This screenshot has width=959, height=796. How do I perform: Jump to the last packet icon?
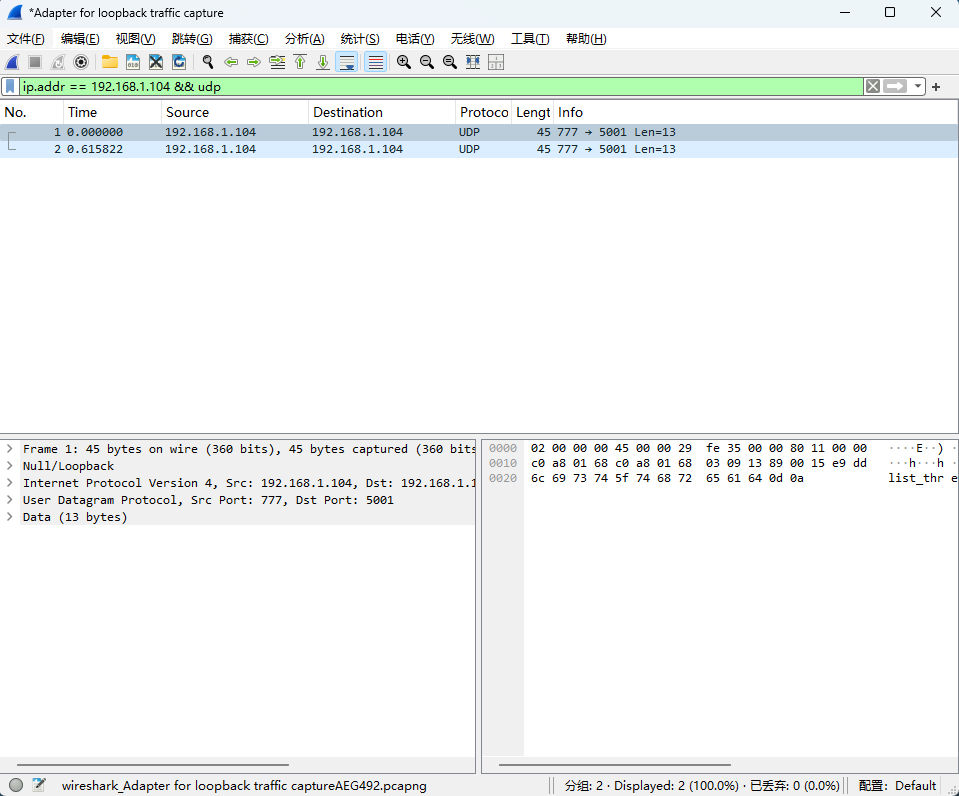(323, 62)
